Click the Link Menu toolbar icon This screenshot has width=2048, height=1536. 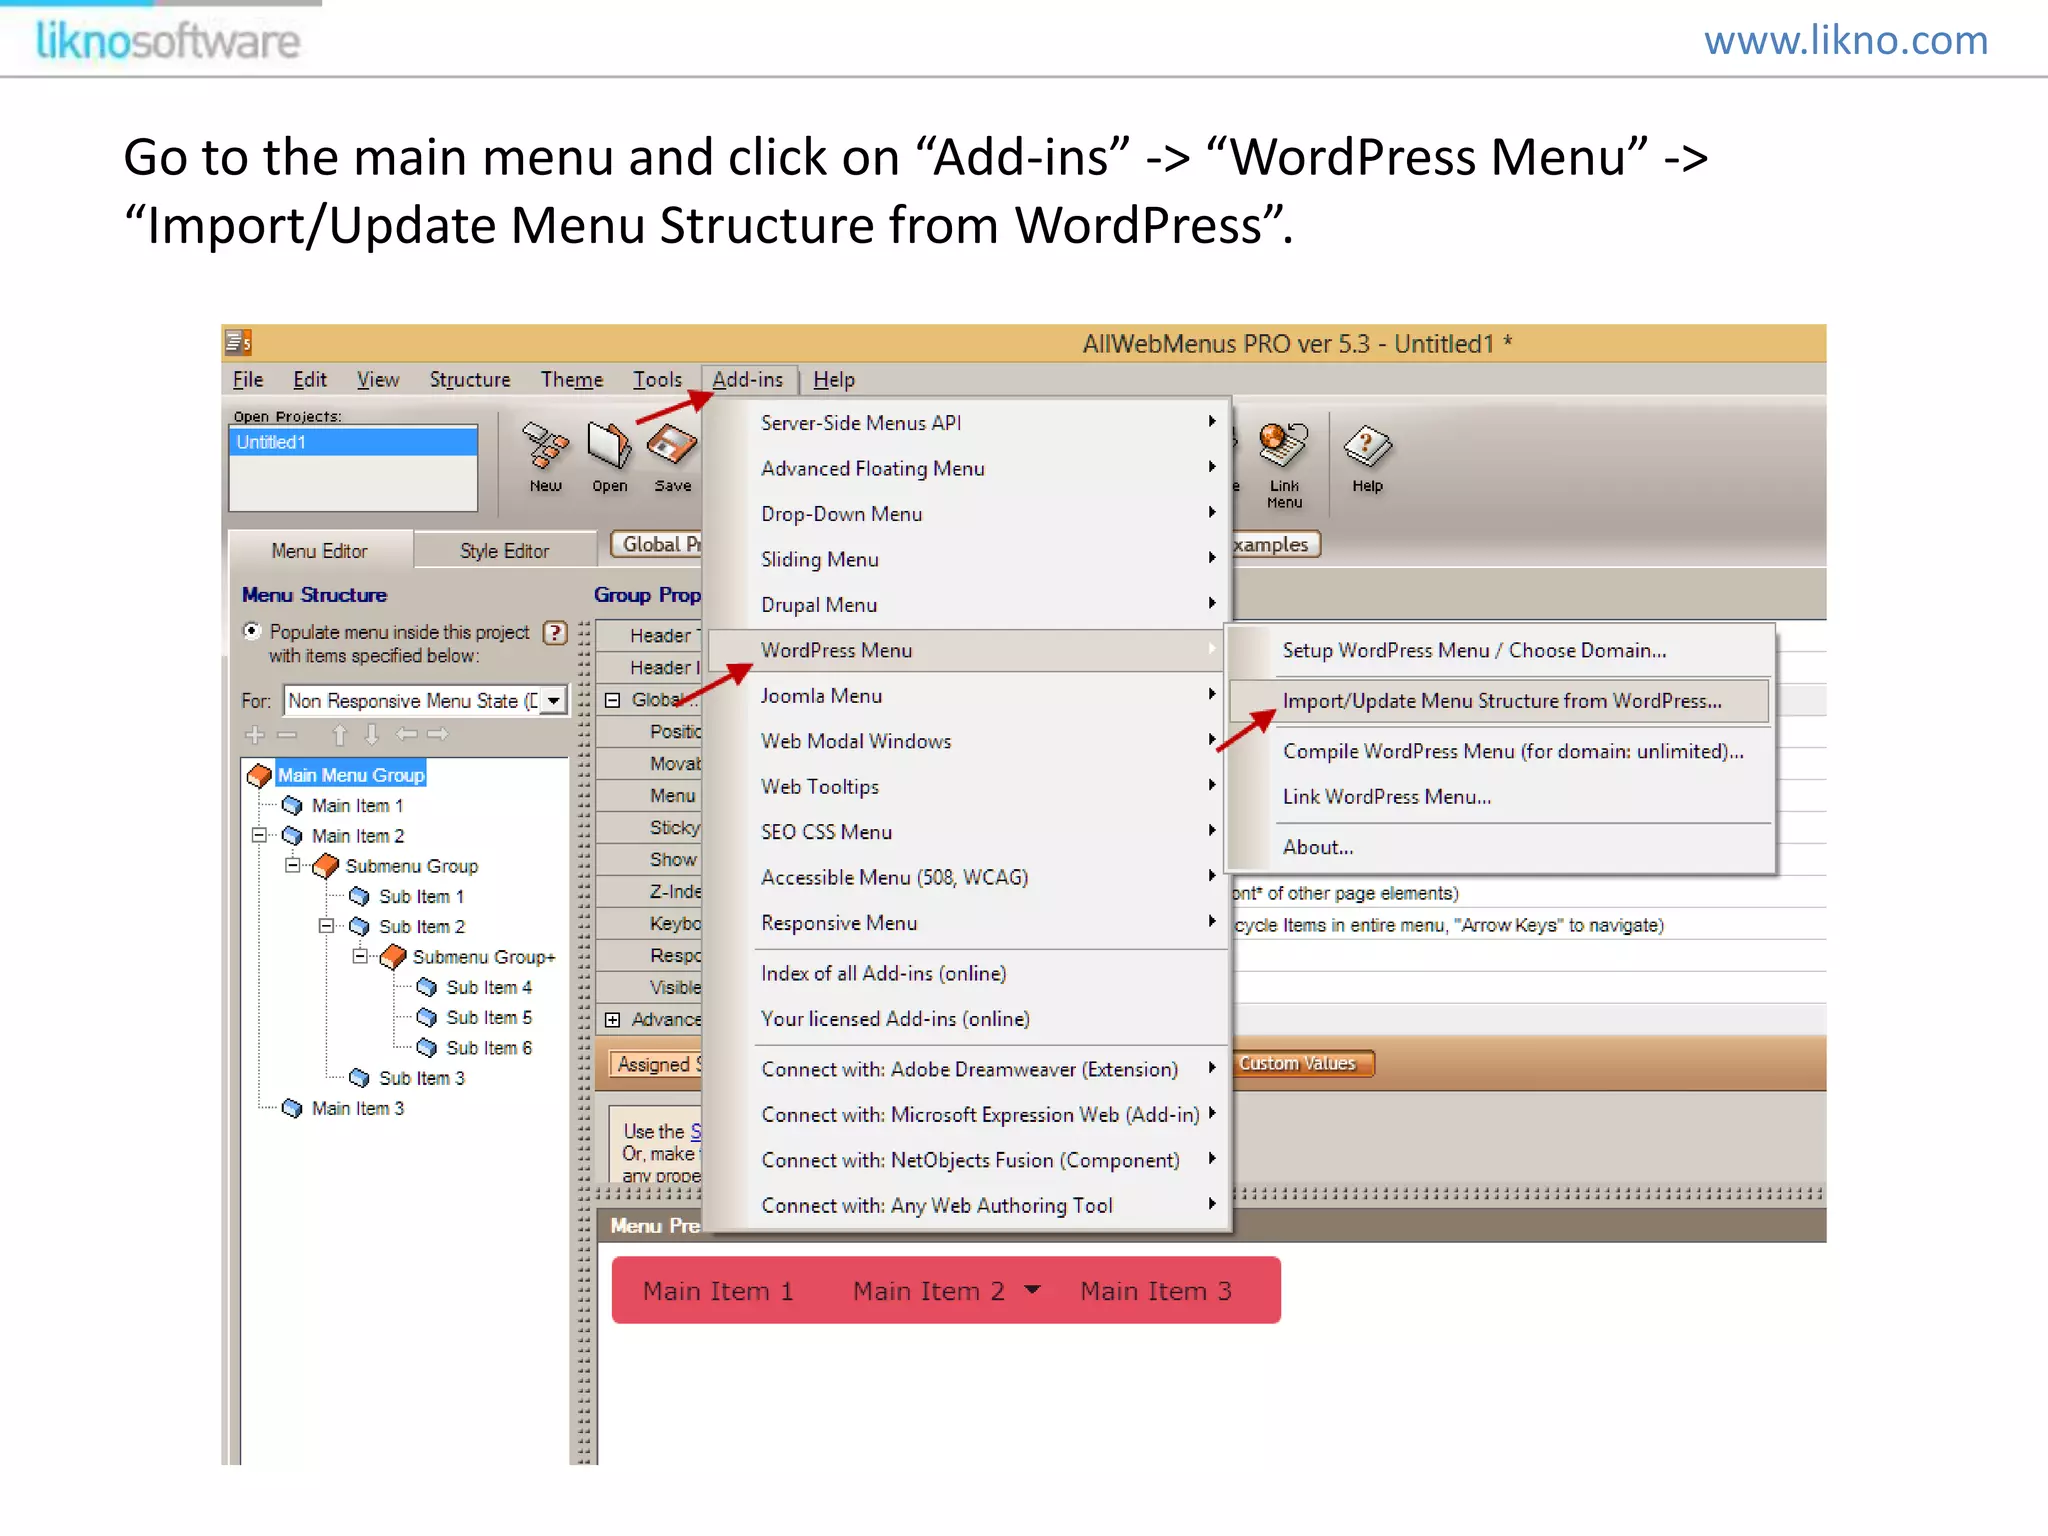[1284, 445]
